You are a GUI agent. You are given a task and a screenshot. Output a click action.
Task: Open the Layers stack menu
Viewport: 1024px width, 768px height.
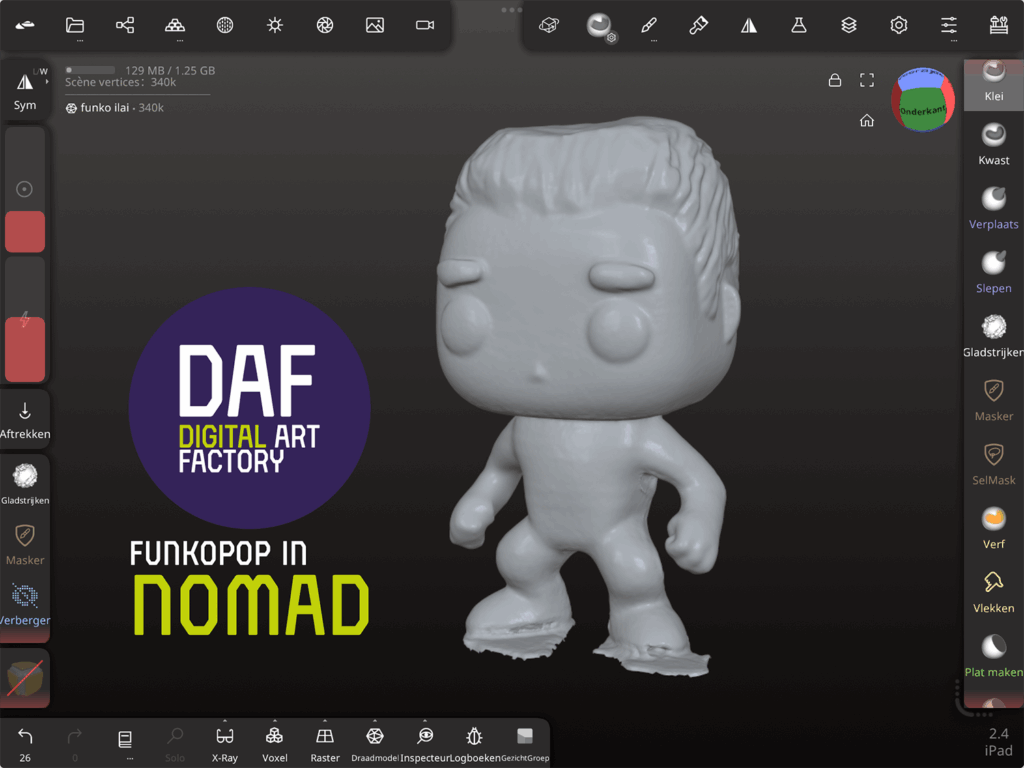pyautogui.click(x=848, y=25)
